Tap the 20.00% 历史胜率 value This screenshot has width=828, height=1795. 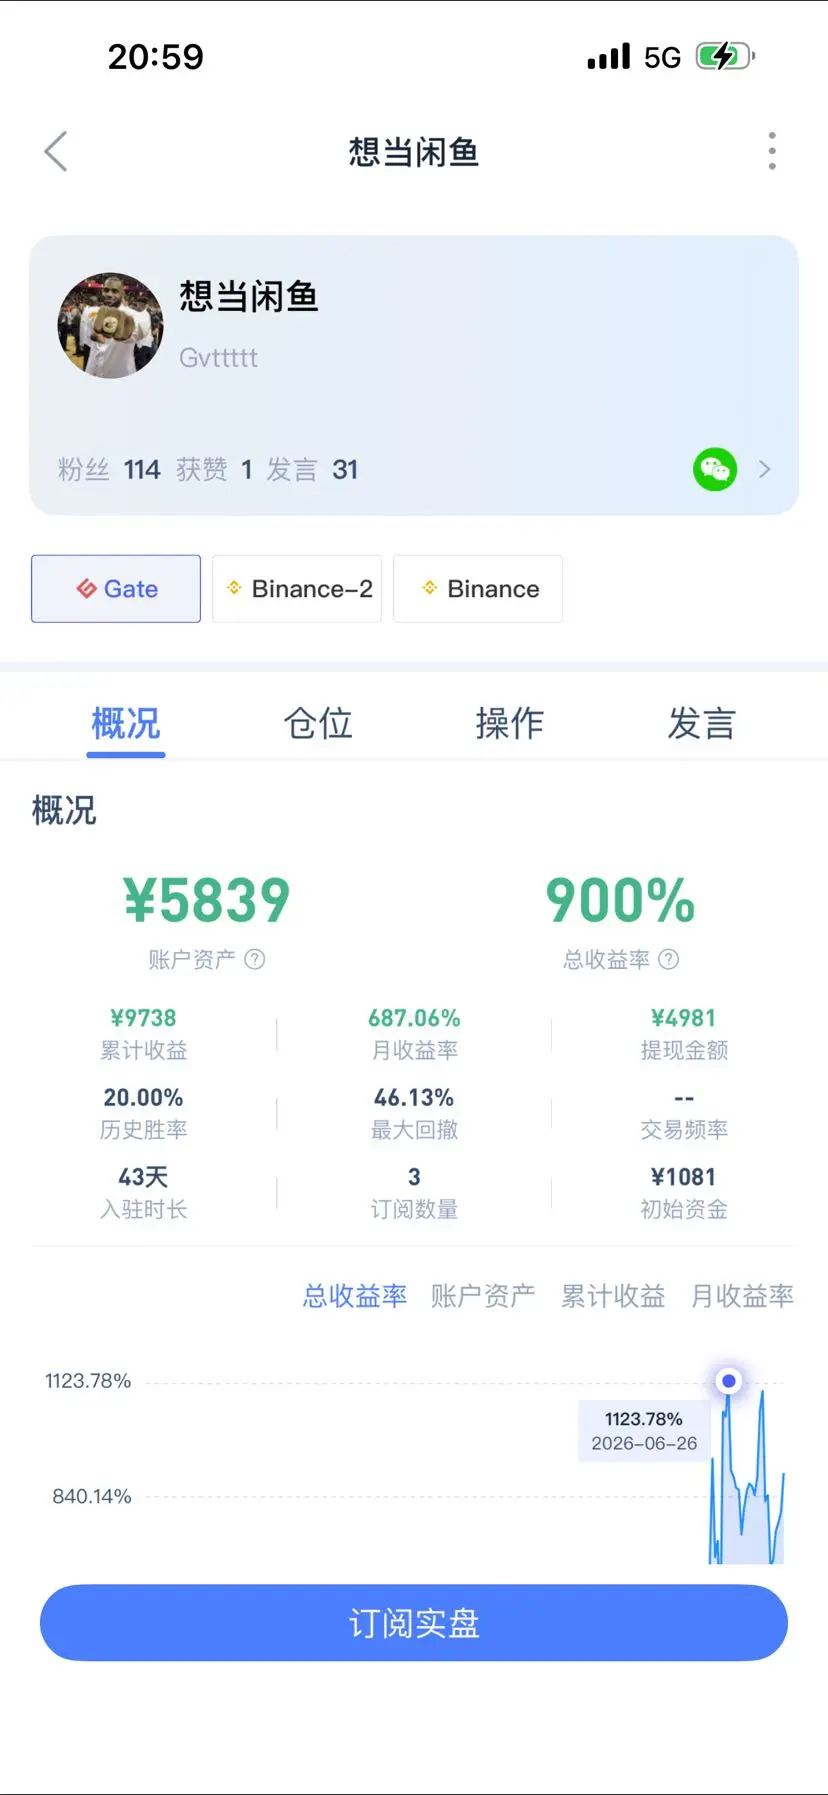click(x=144, y=1098)
